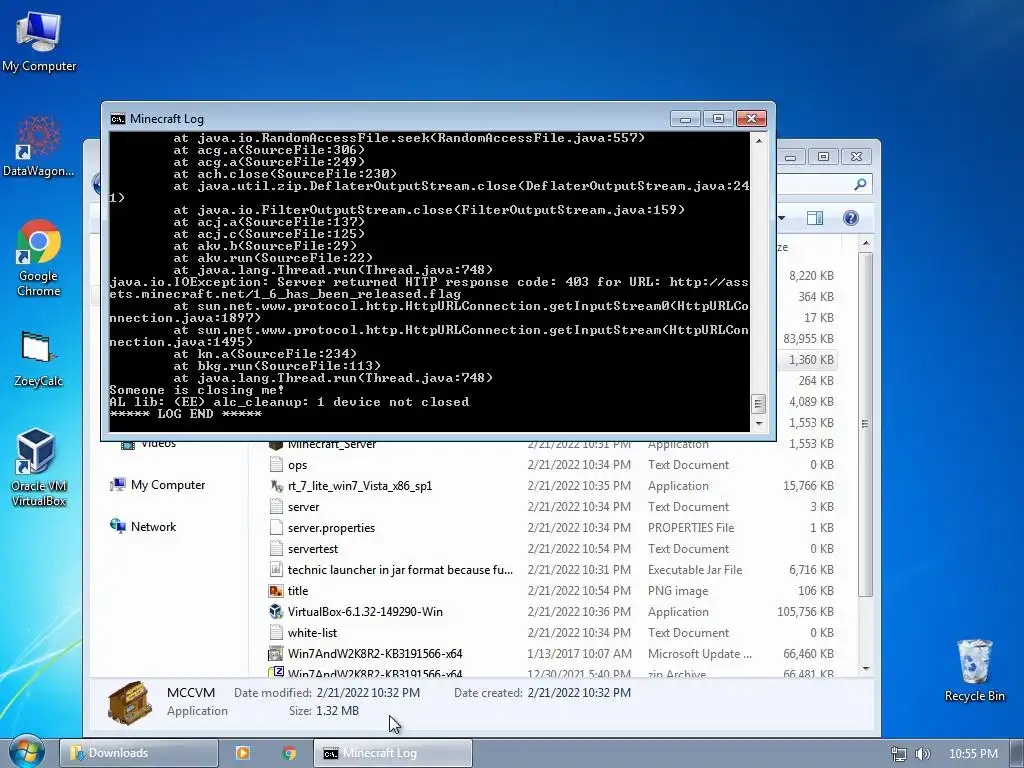
Task: Open view options dropdown arrow in Explorer
Action: click(x=782, y=218)
